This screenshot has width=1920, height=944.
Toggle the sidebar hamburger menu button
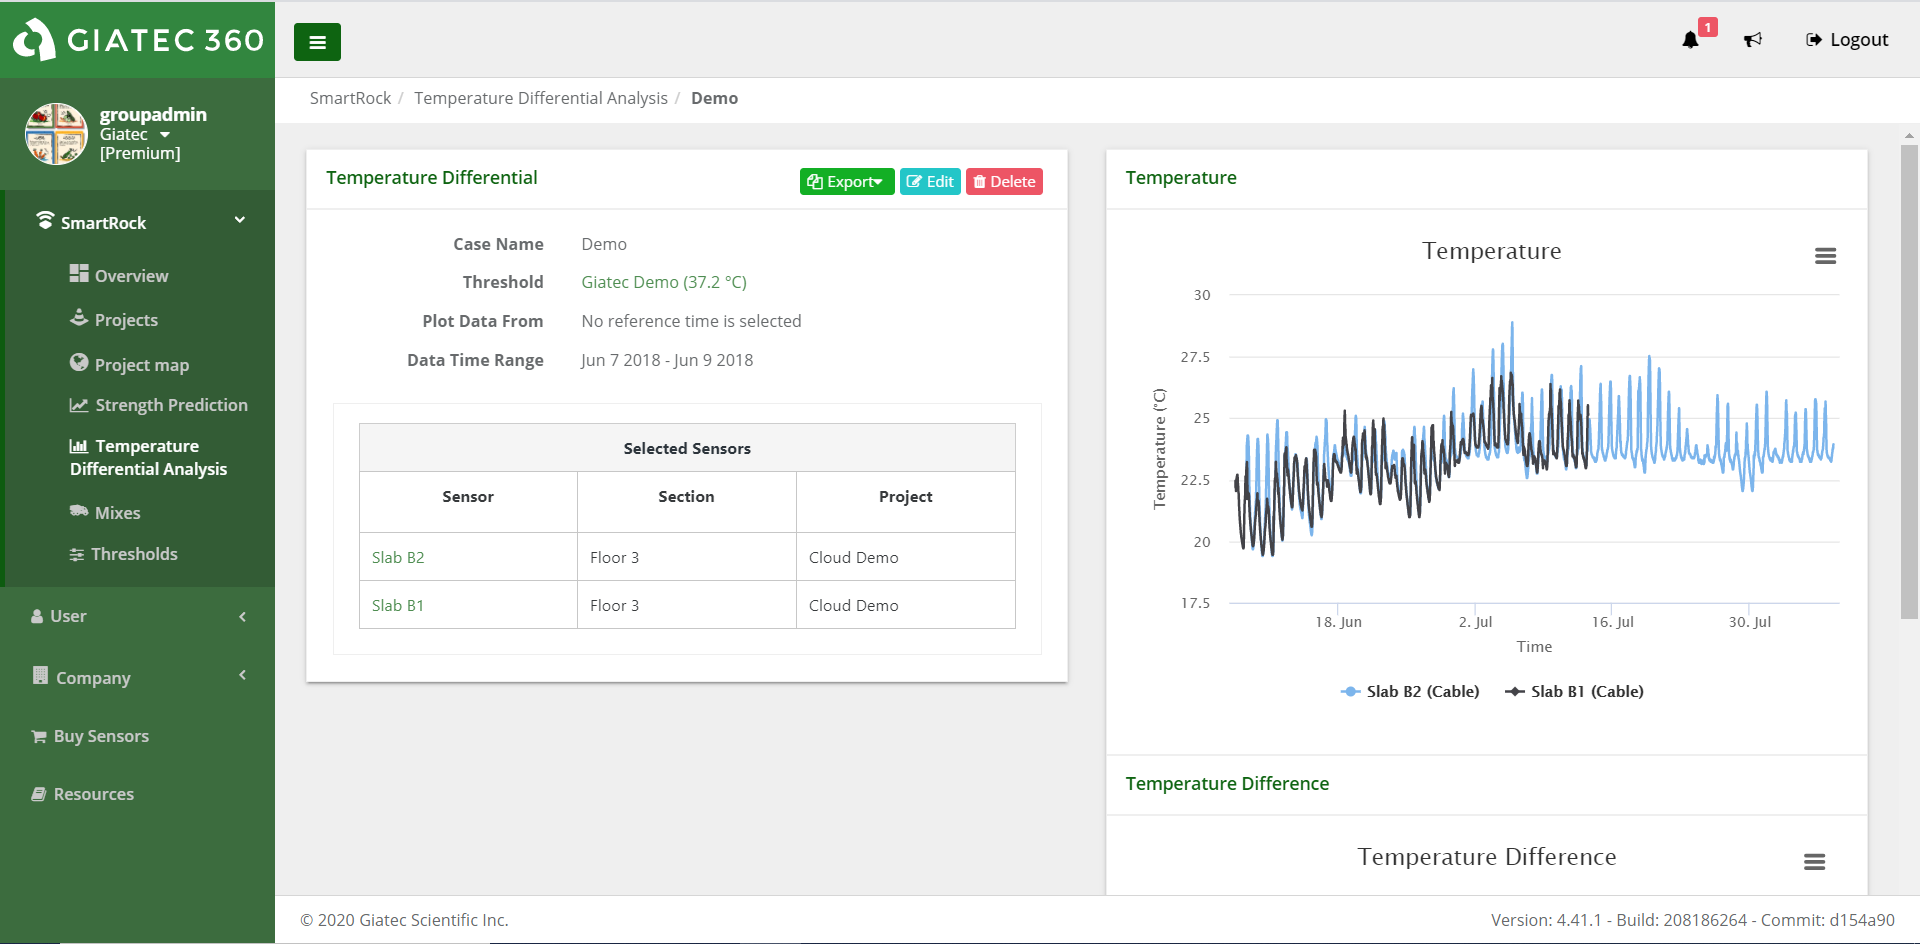click(x=317, y=42)
